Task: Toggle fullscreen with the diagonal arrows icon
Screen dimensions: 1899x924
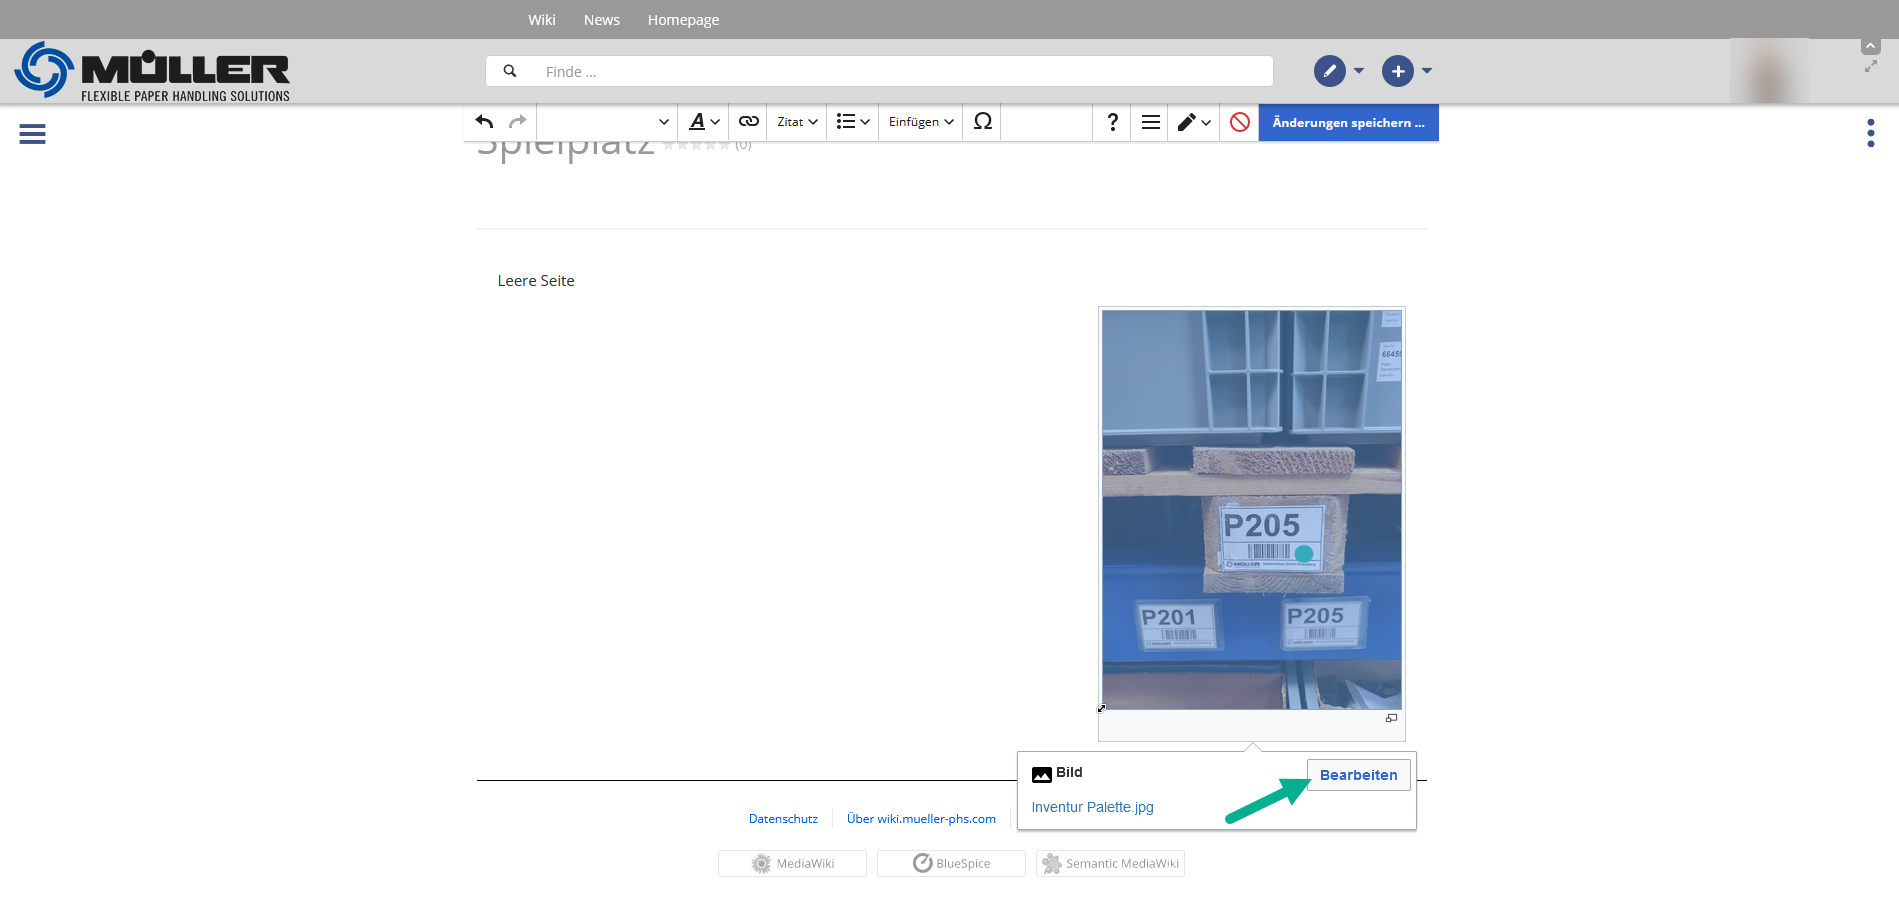Action: click(x=1870, y=67)
